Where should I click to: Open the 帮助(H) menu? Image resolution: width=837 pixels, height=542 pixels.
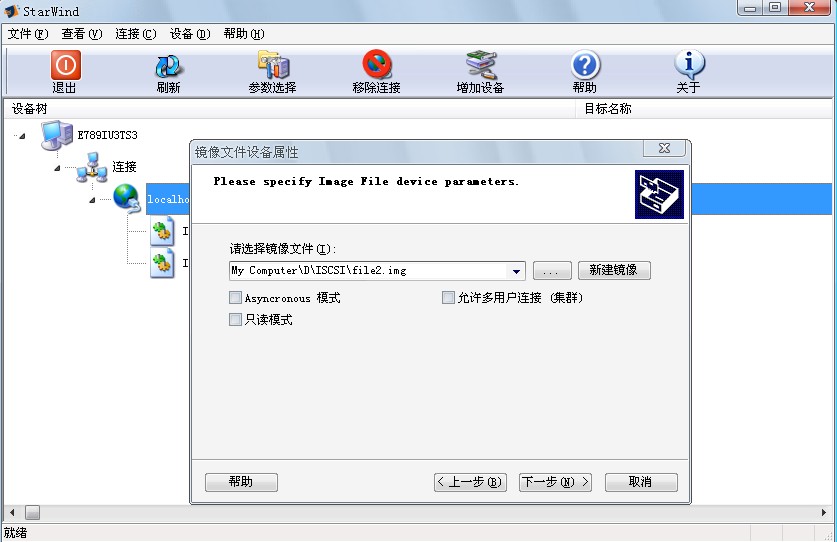pyautogui.click(x=244, y=34)
